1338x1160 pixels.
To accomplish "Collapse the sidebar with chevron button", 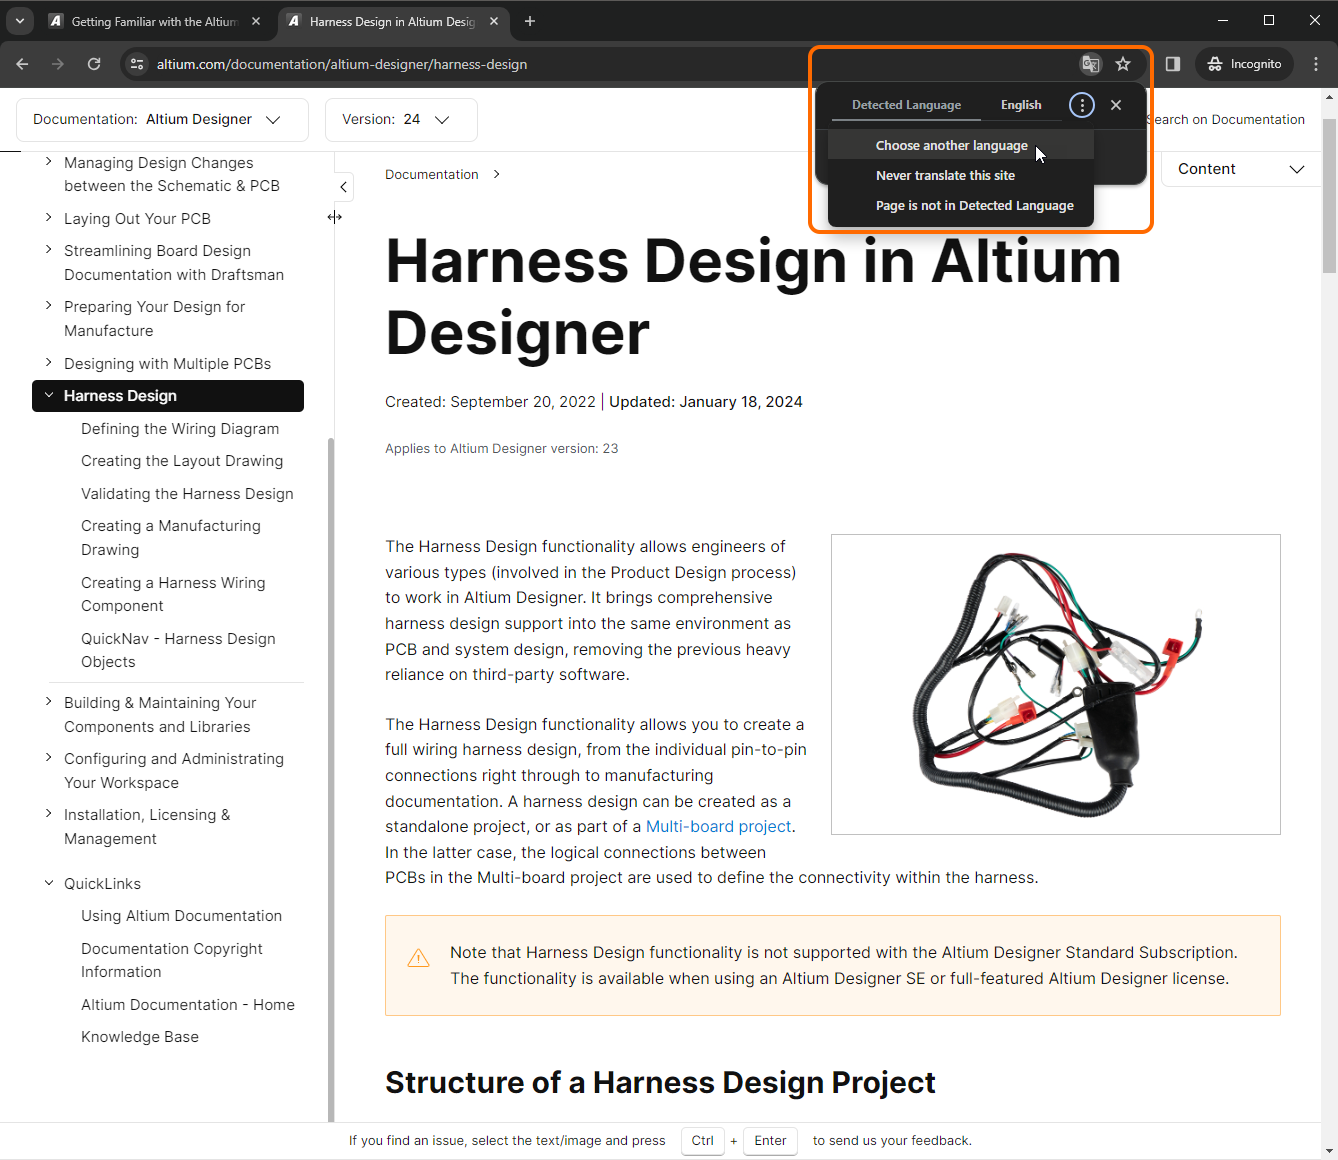I will coord(343,187).
